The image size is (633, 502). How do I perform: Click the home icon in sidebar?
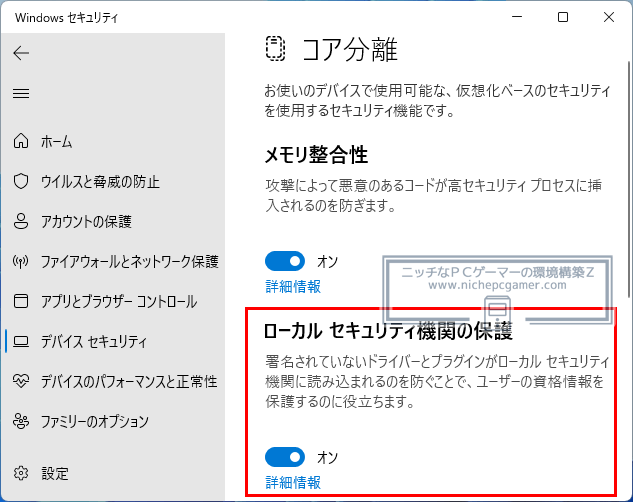pos(21,141)
